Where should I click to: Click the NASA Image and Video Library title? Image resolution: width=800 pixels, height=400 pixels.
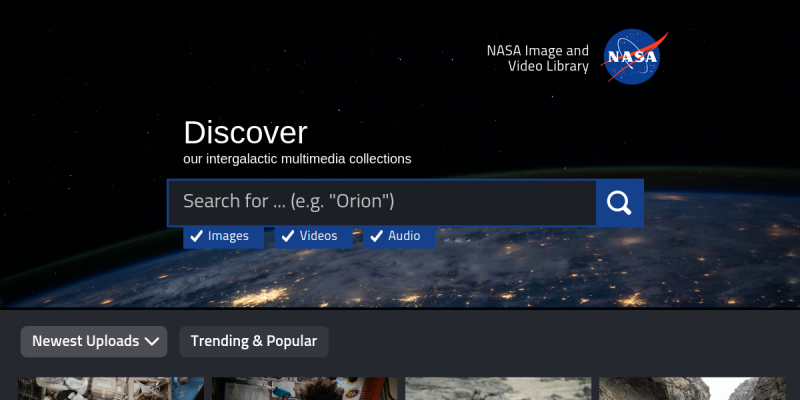[x=538, y=59]
